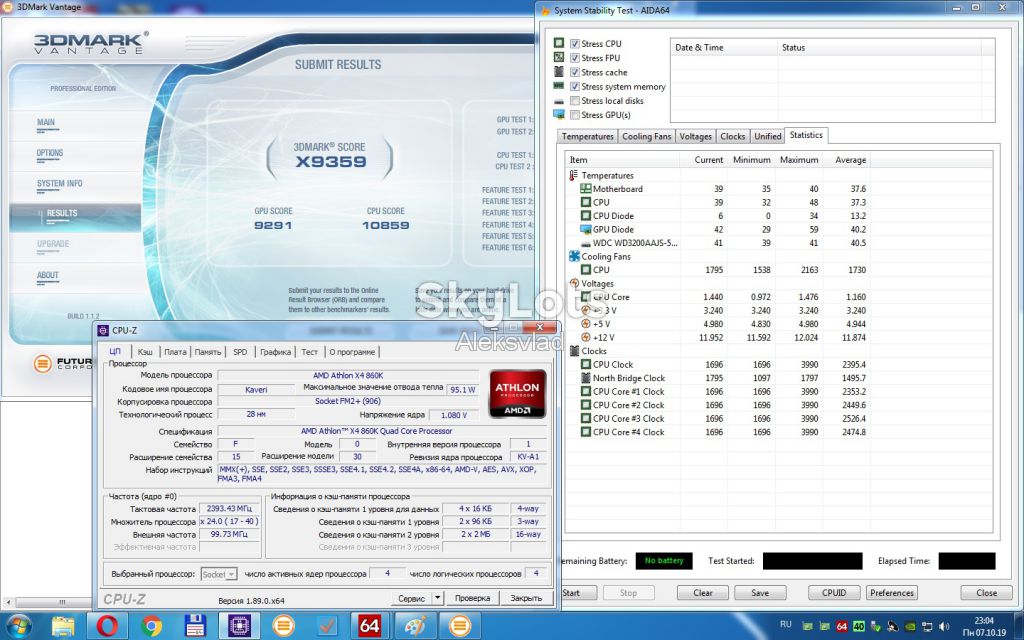Click volume speaker tray icon
This screenshot has height=640, width=1024.
click(x=944, y=626)
